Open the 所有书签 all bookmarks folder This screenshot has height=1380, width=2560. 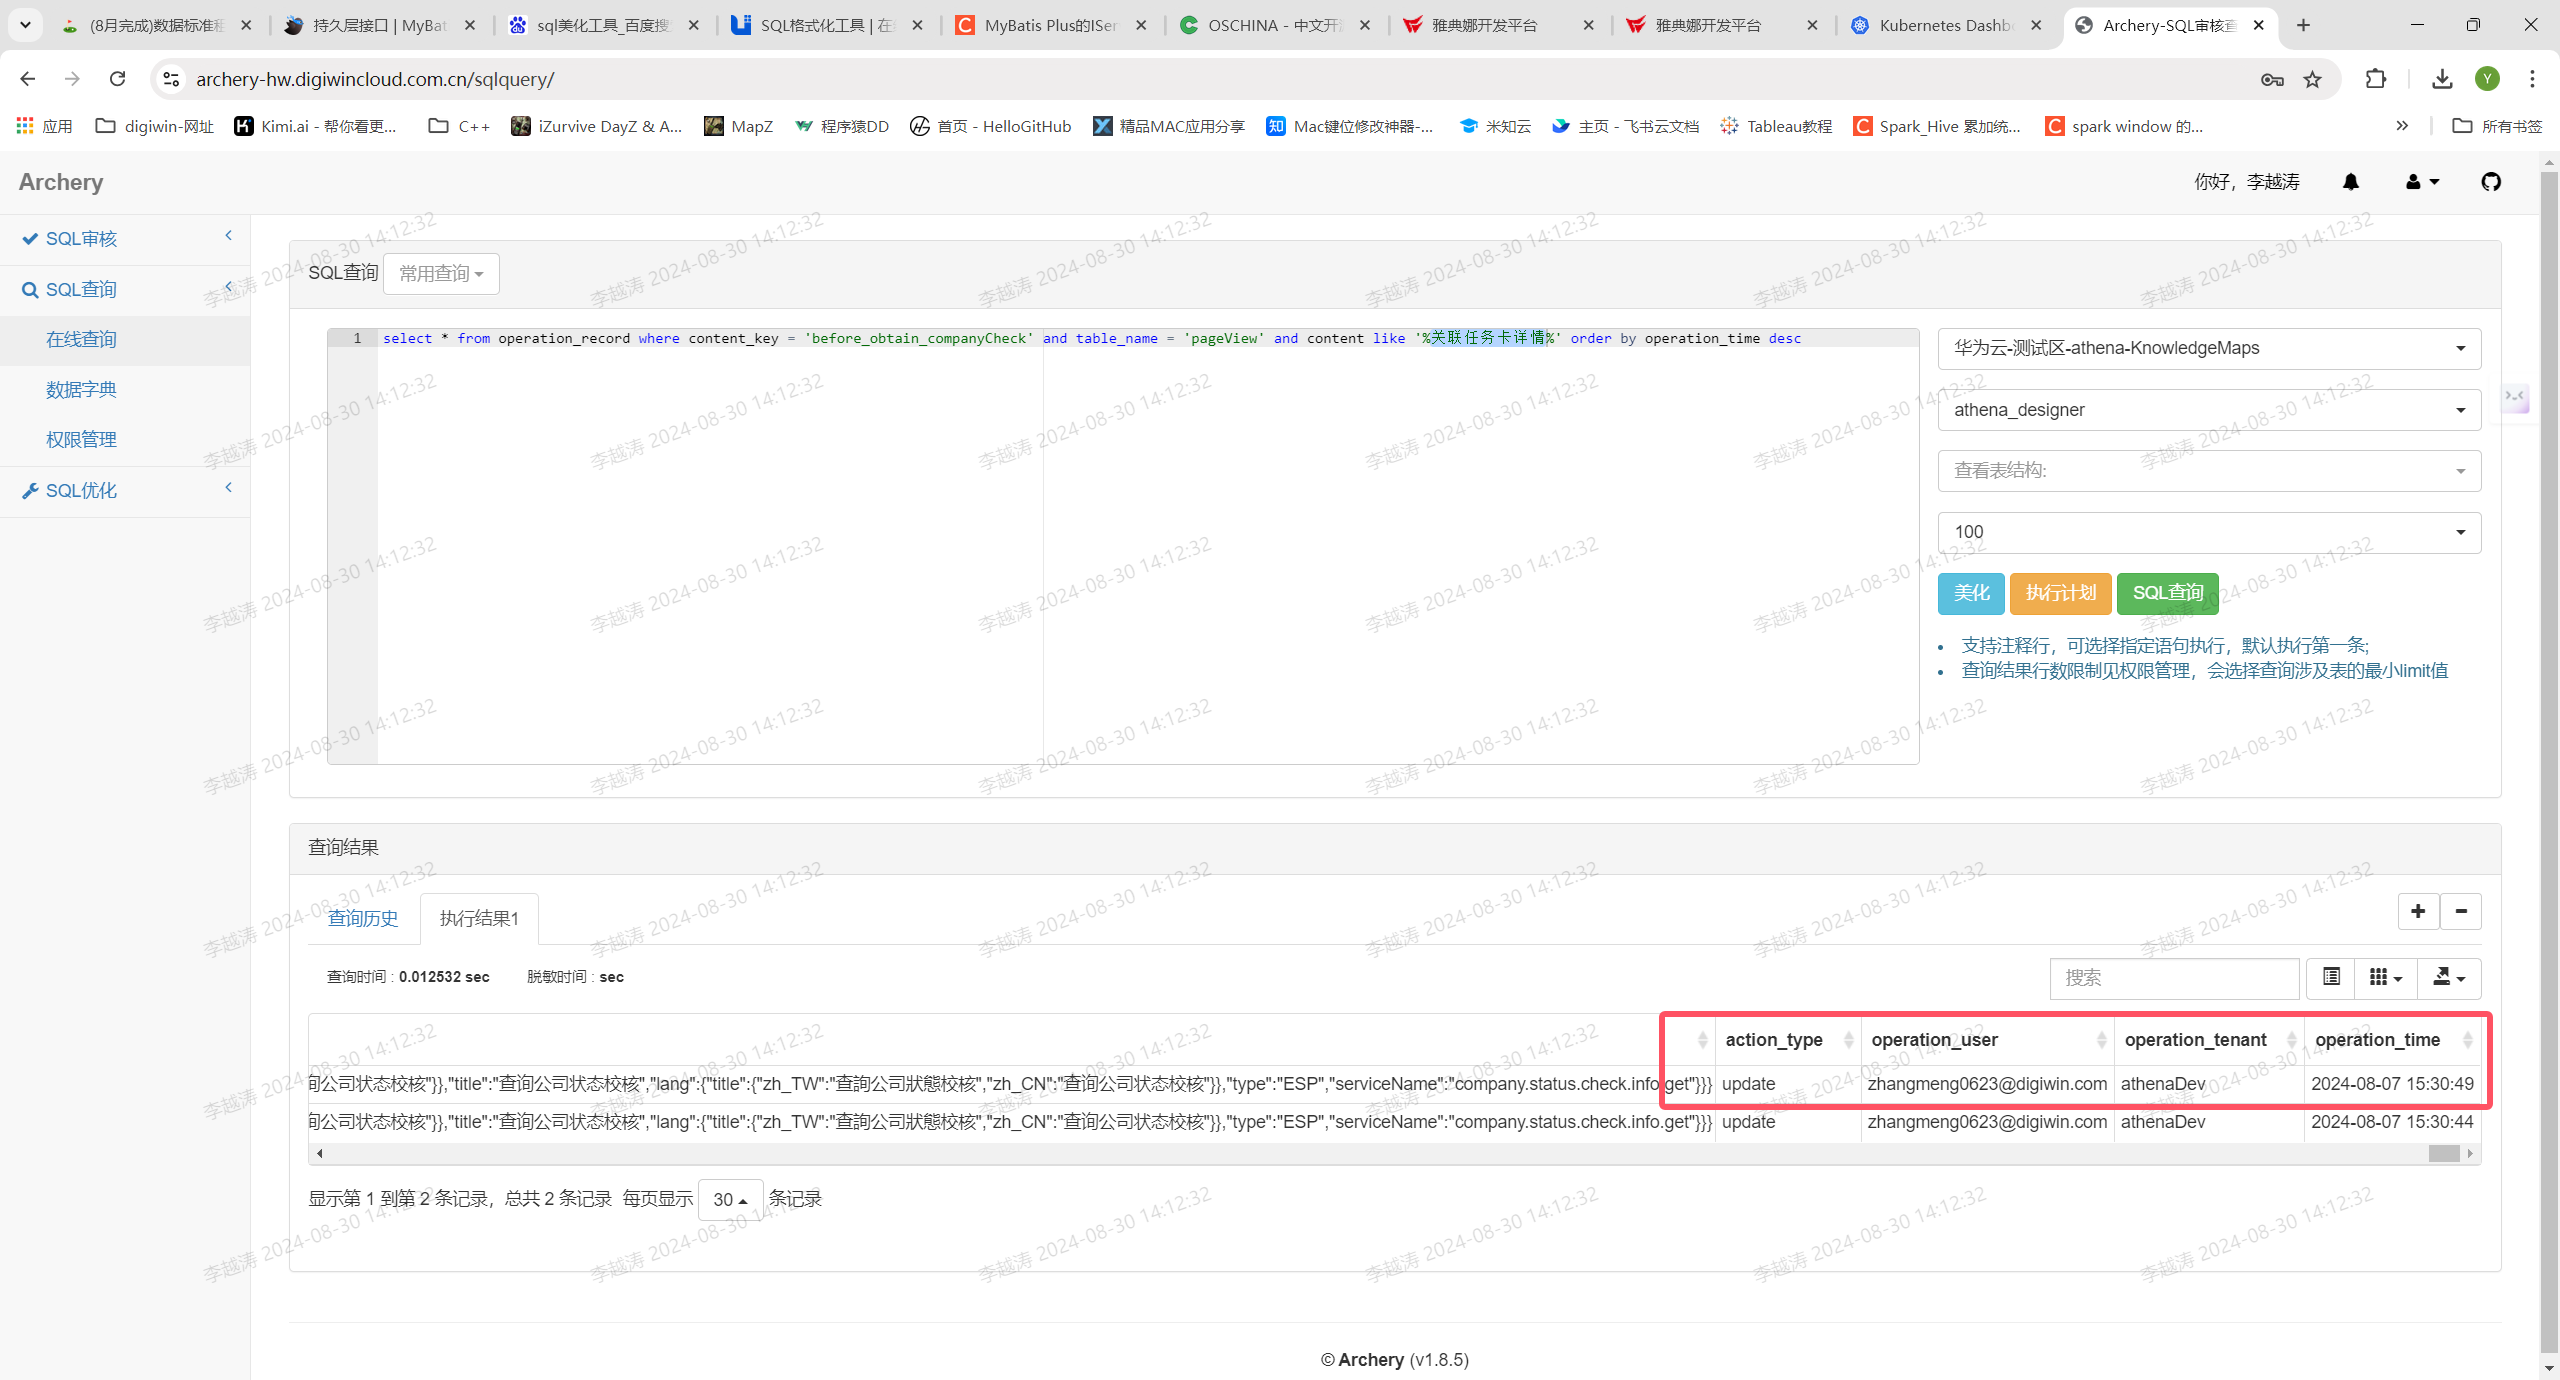(2497, 126)
